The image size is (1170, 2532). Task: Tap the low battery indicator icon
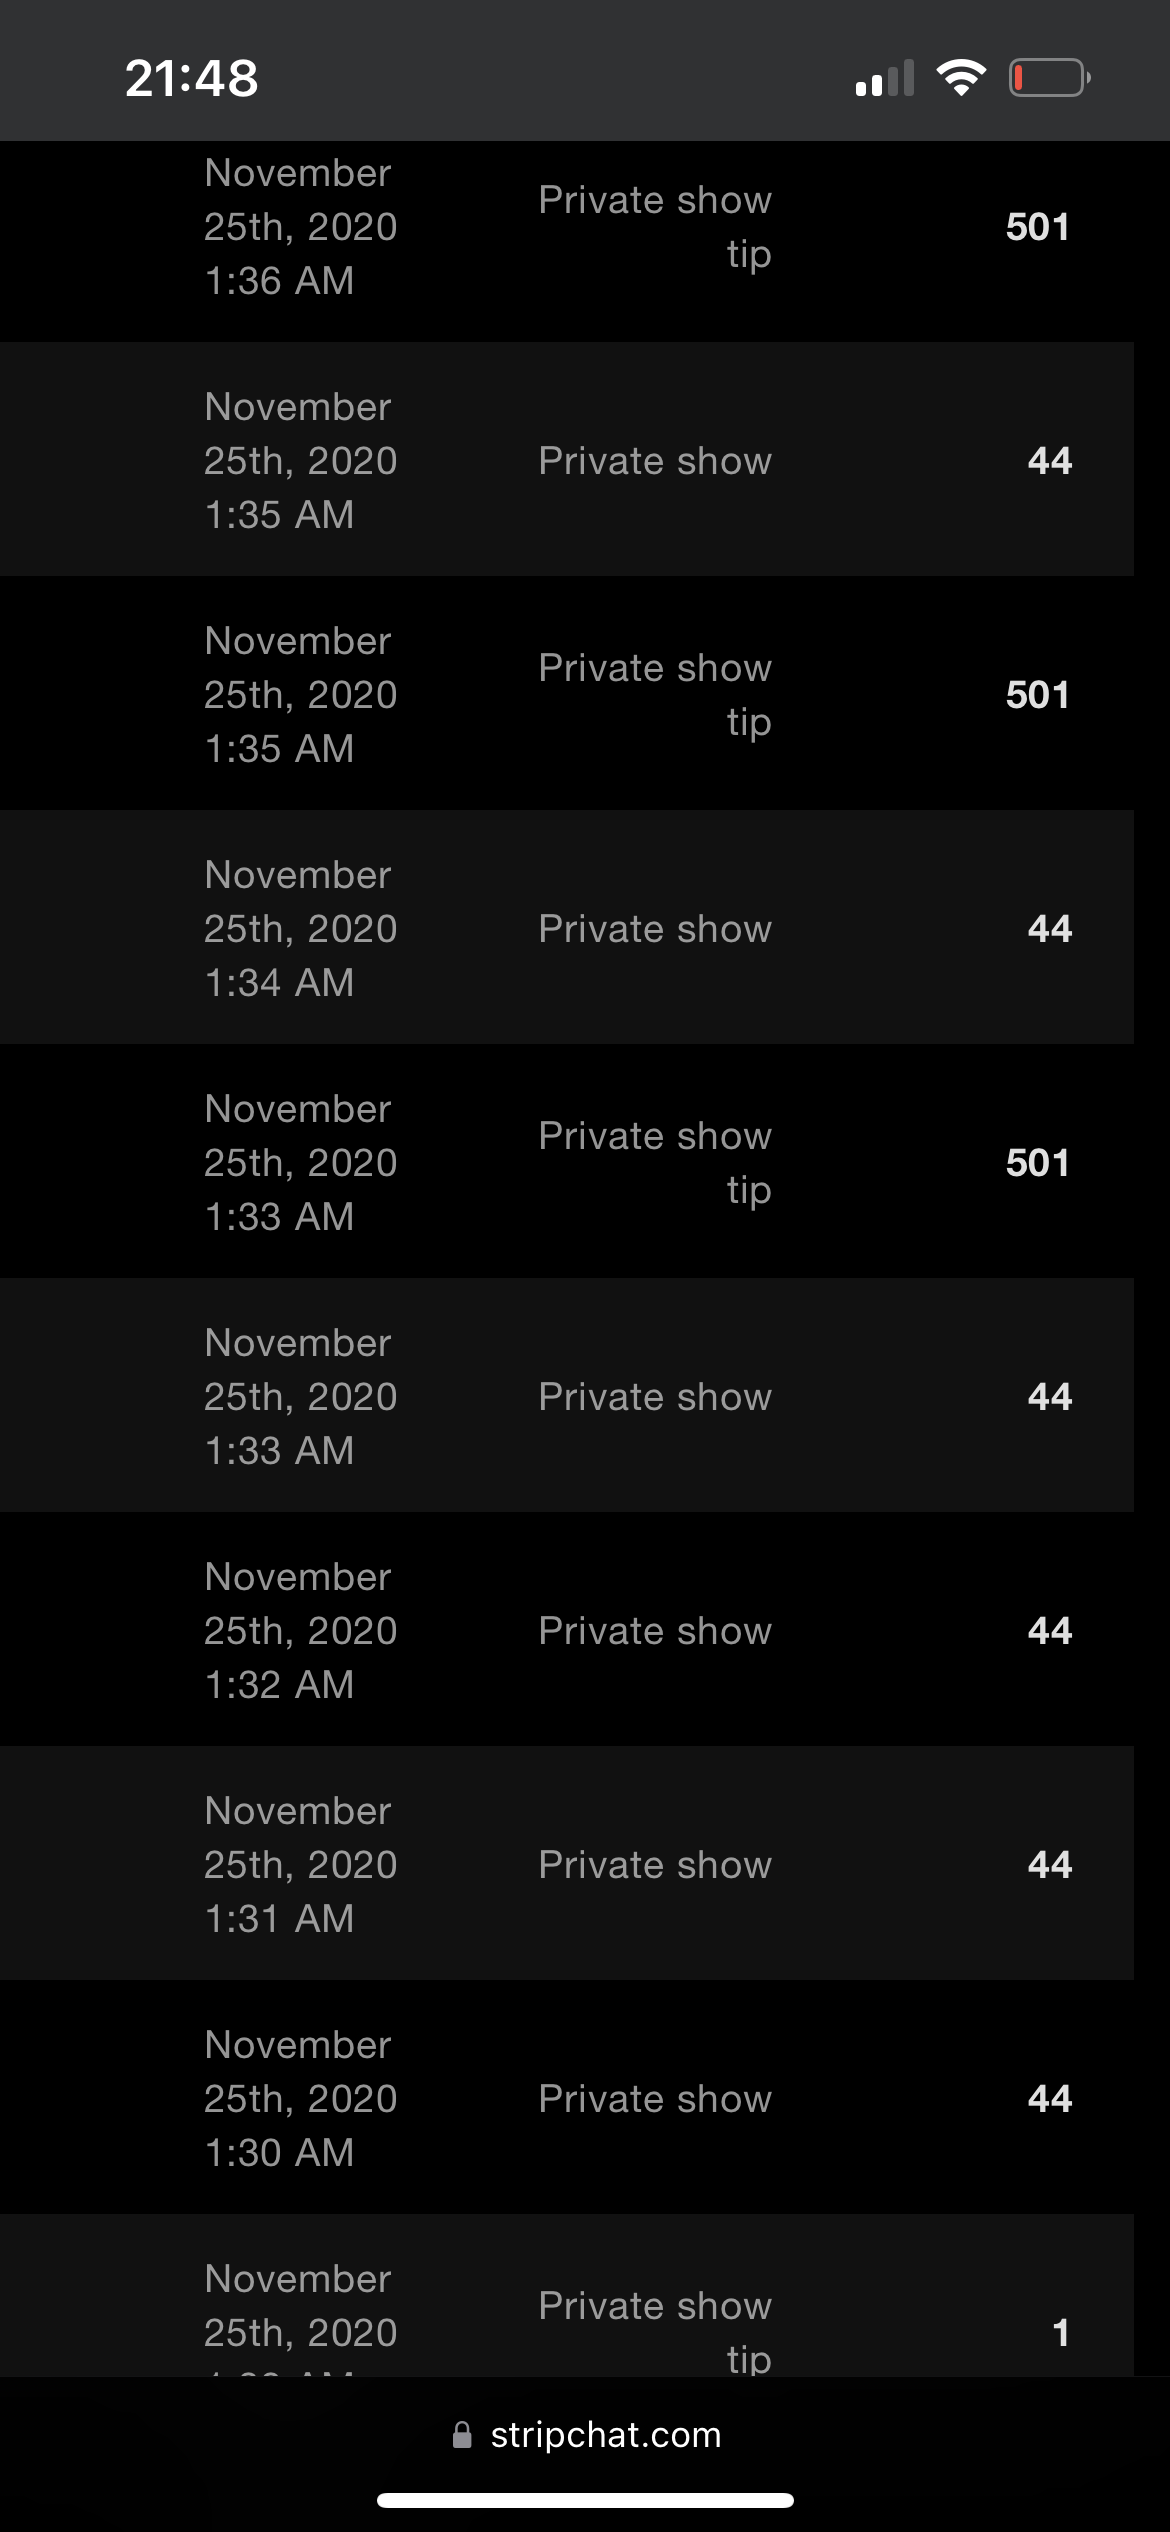1048,78
